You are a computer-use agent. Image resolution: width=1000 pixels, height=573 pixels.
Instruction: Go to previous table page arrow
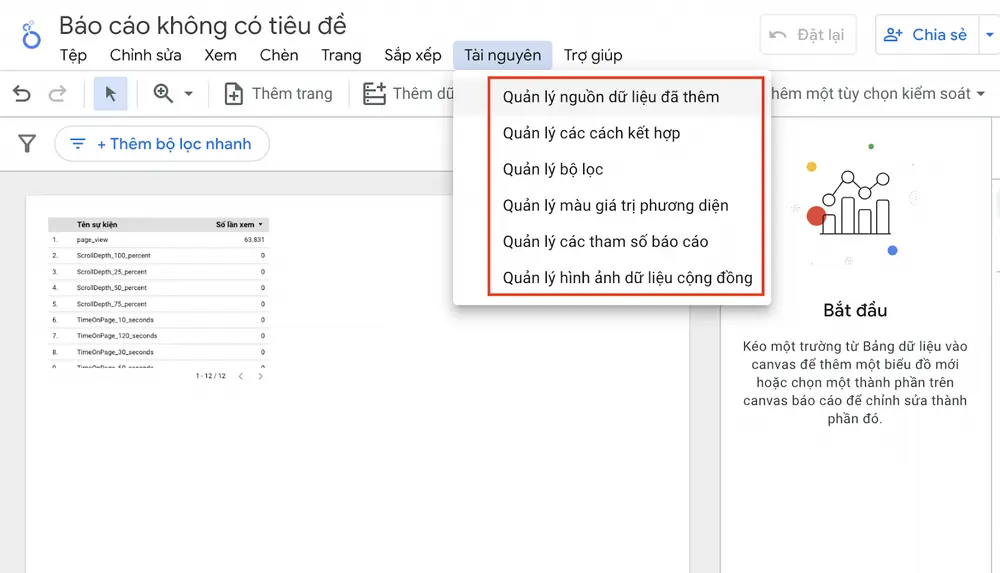[x=240, y=376]
